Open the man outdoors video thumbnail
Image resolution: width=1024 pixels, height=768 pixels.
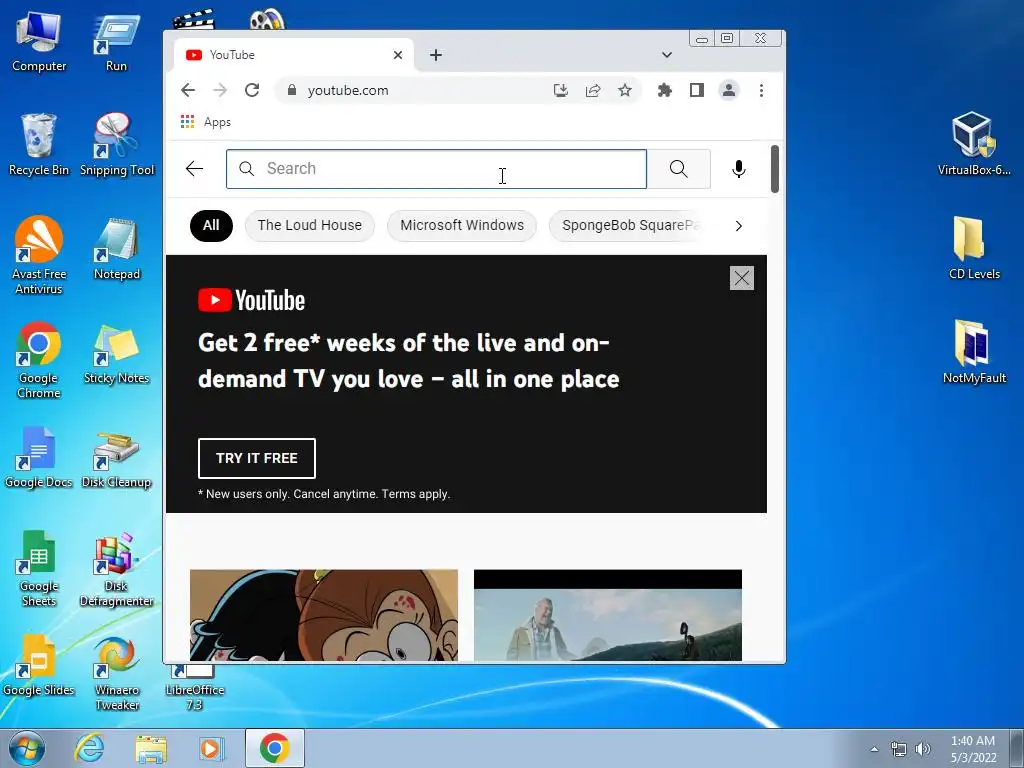(608, 615)
